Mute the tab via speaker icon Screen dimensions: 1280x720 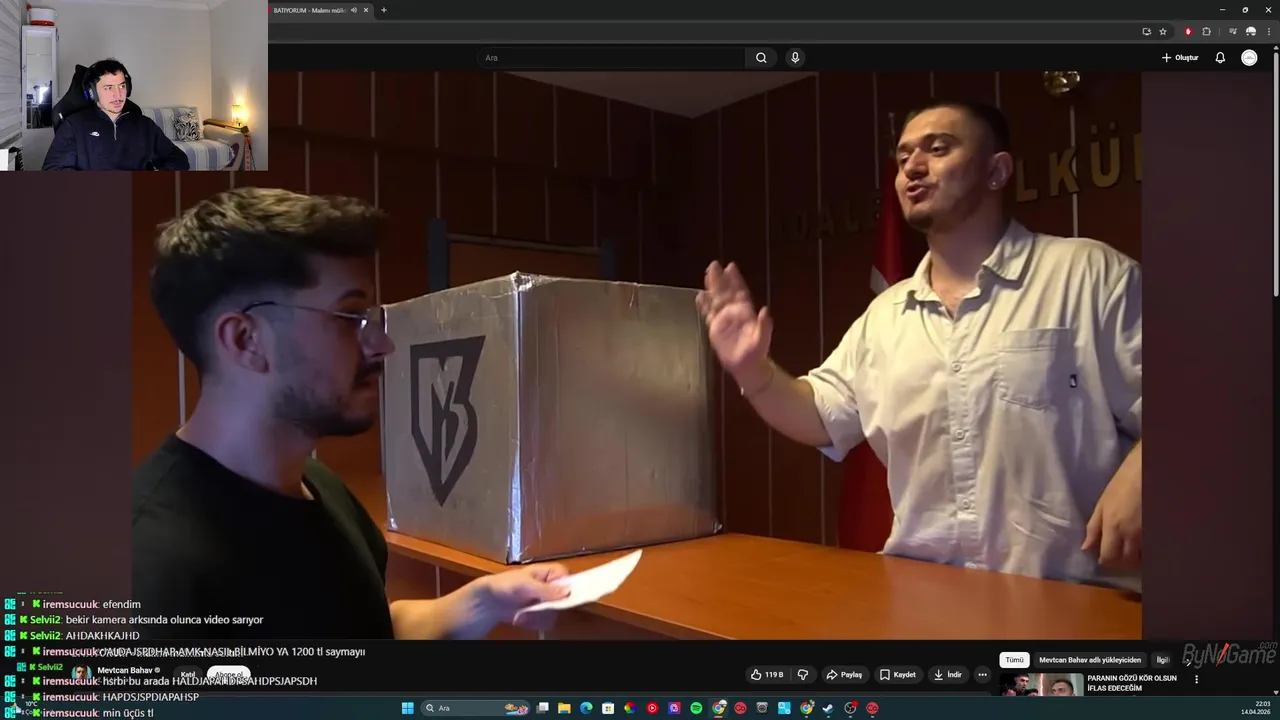(x=354, y=10)
